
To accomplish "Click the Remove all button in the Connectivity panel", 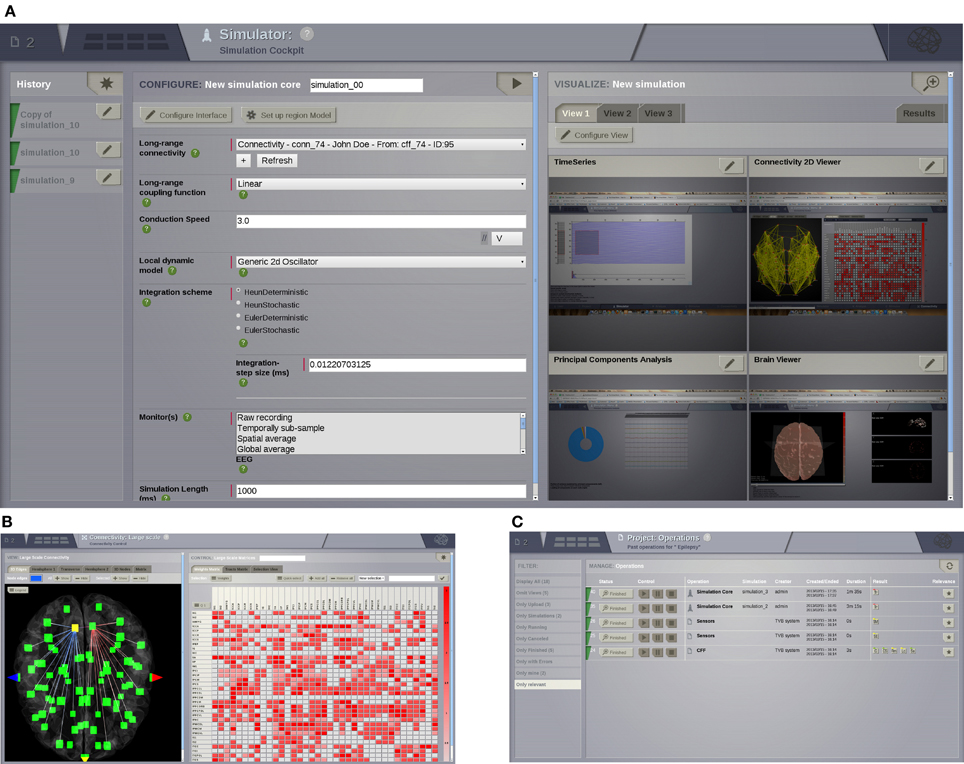I will click(342, 578).
